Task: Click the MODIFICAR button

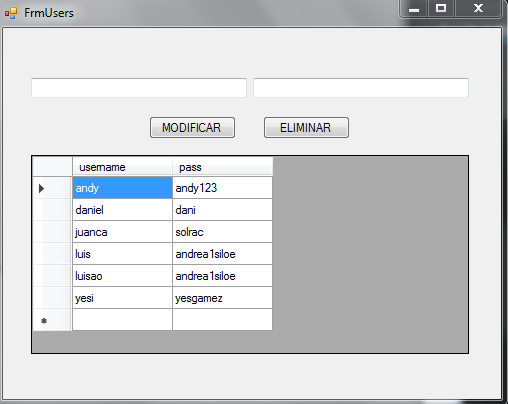Action: pyautogui.click(x=192, y=127)
